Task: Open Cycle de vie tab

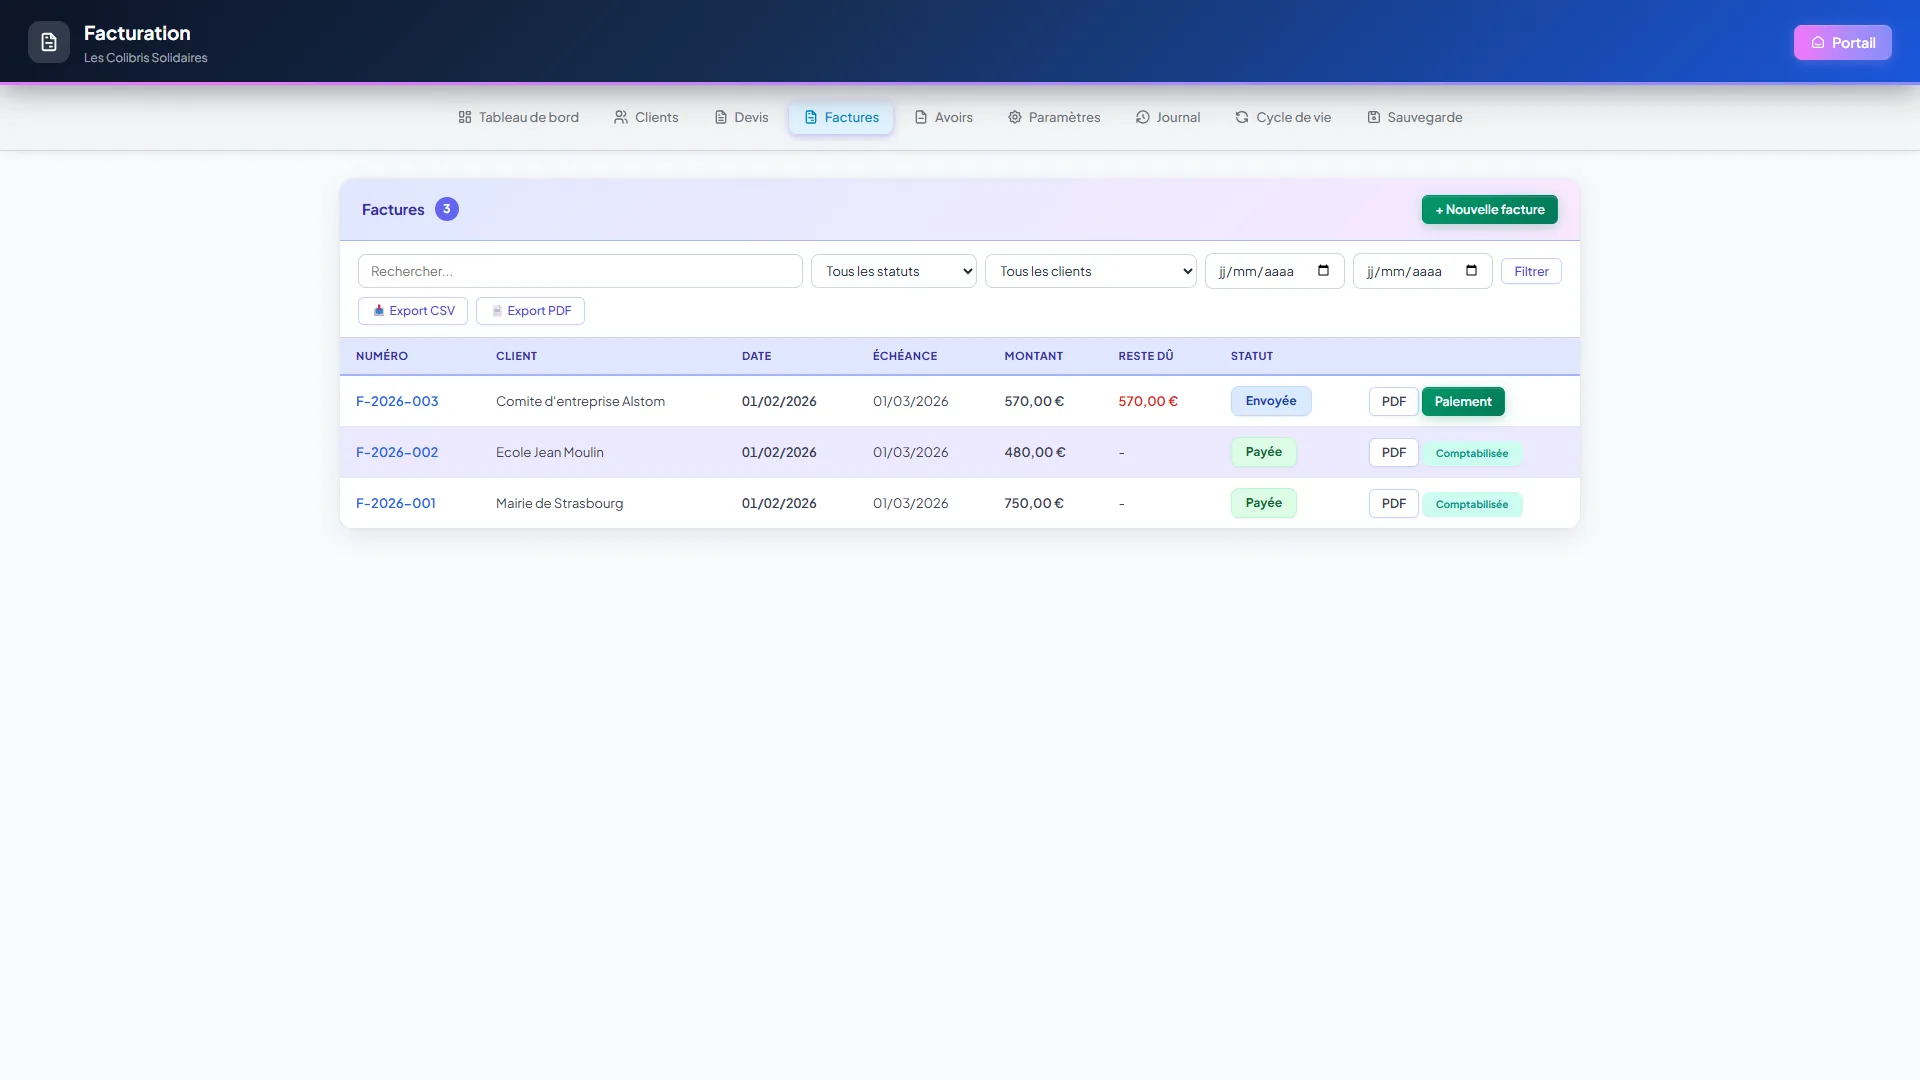Action: pos(1283,117)
